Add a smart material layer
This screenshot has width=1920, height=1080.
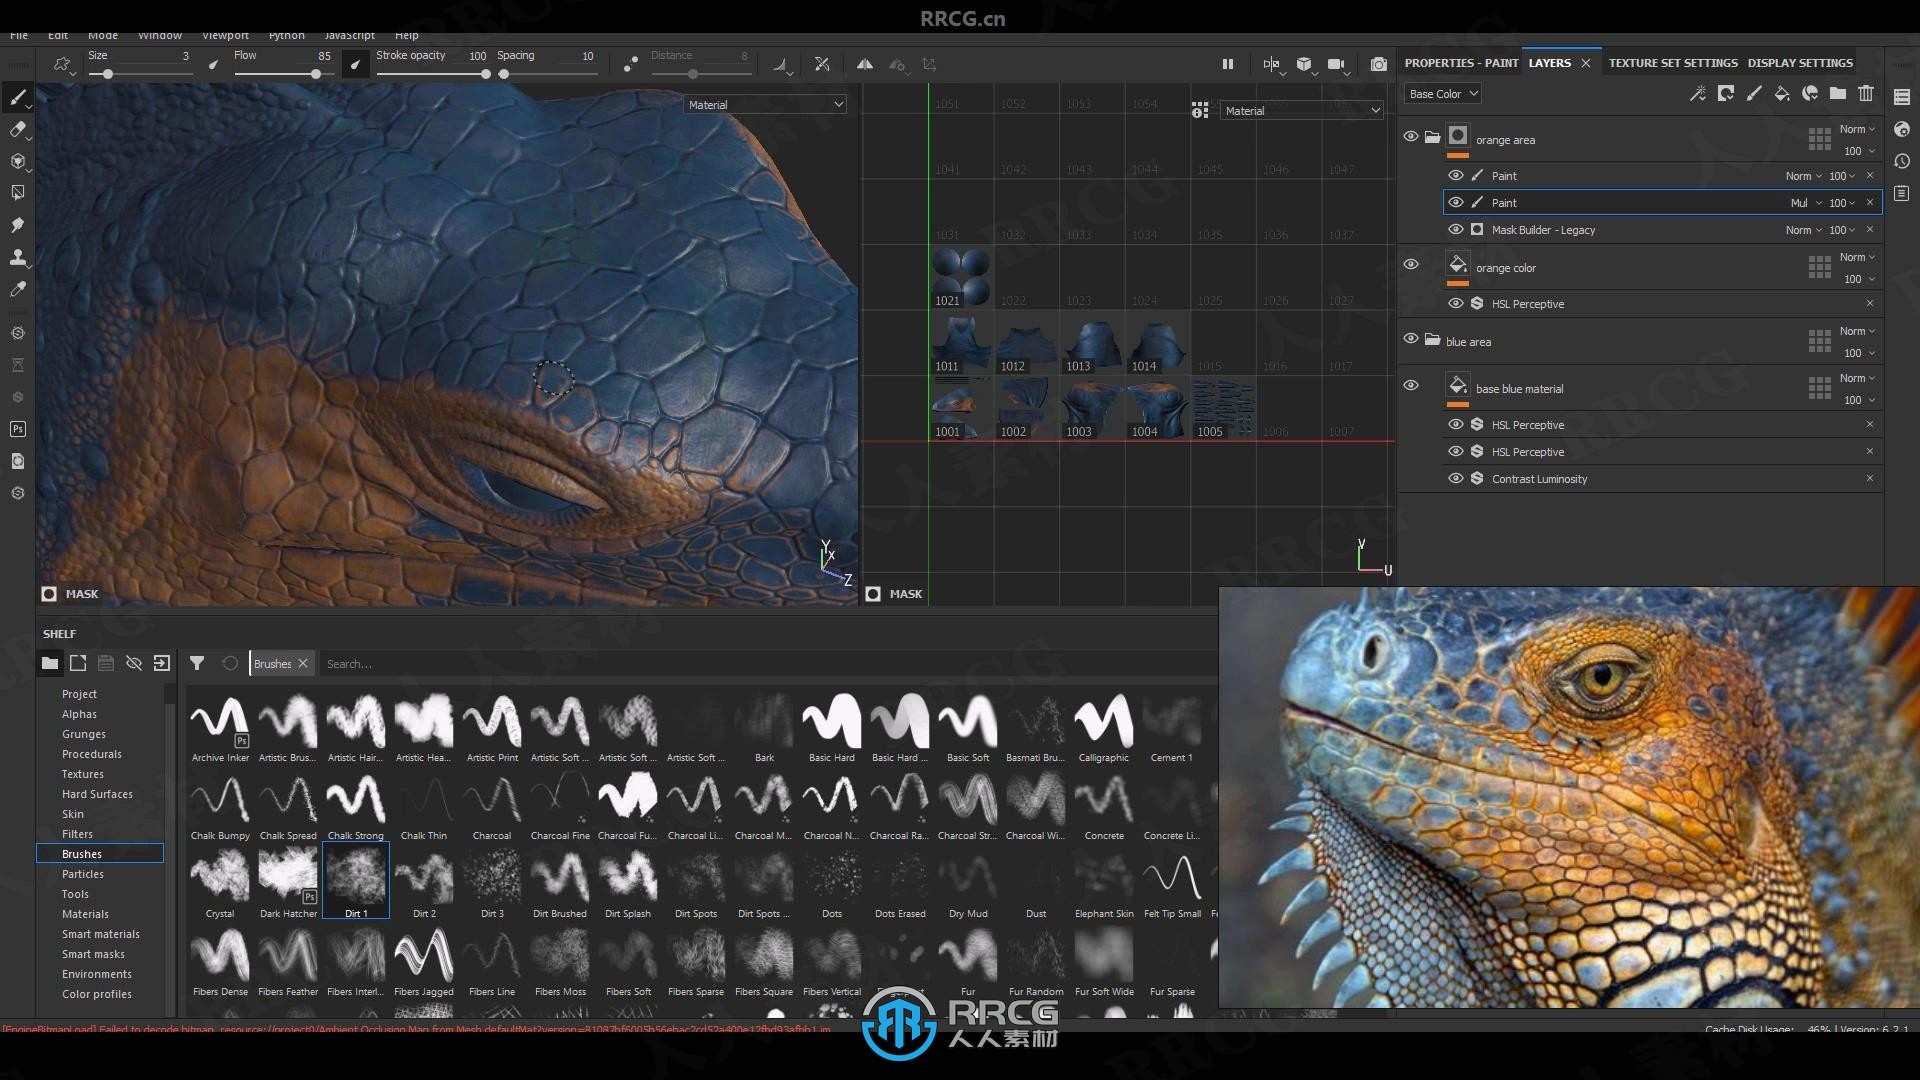tap(1810, 93)
